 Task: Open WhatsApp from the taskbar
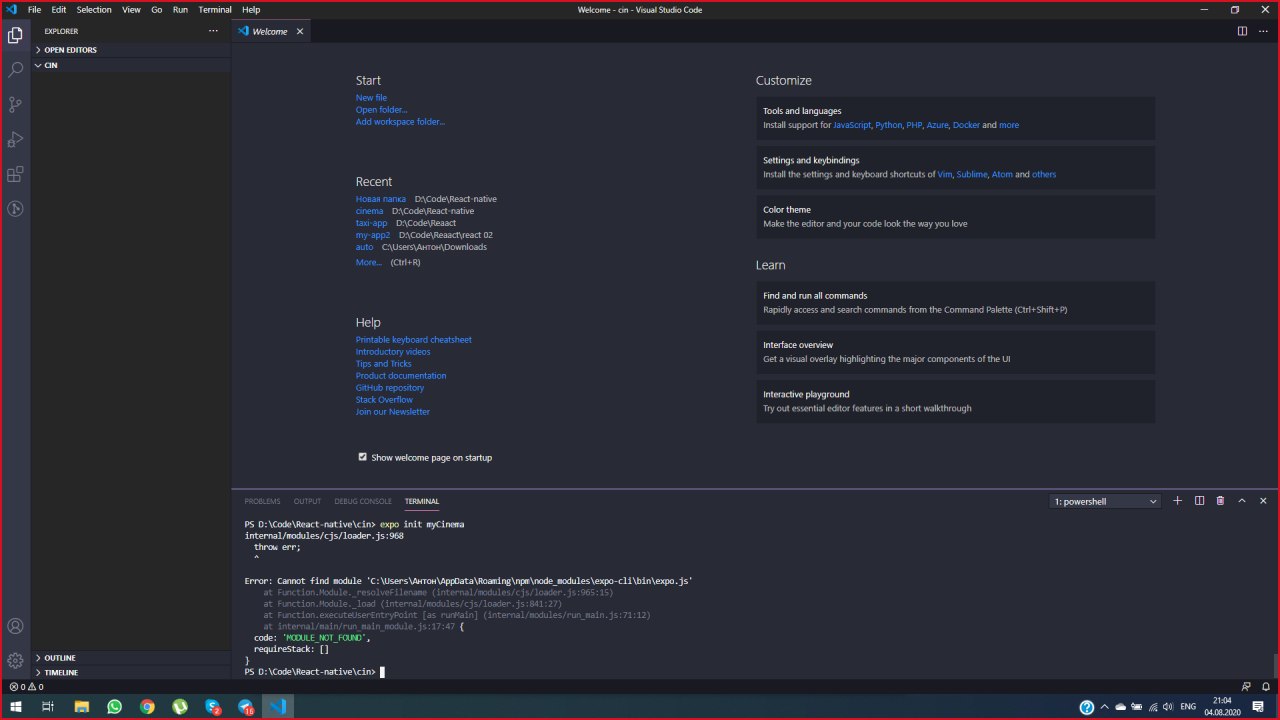tap(114, 707)
